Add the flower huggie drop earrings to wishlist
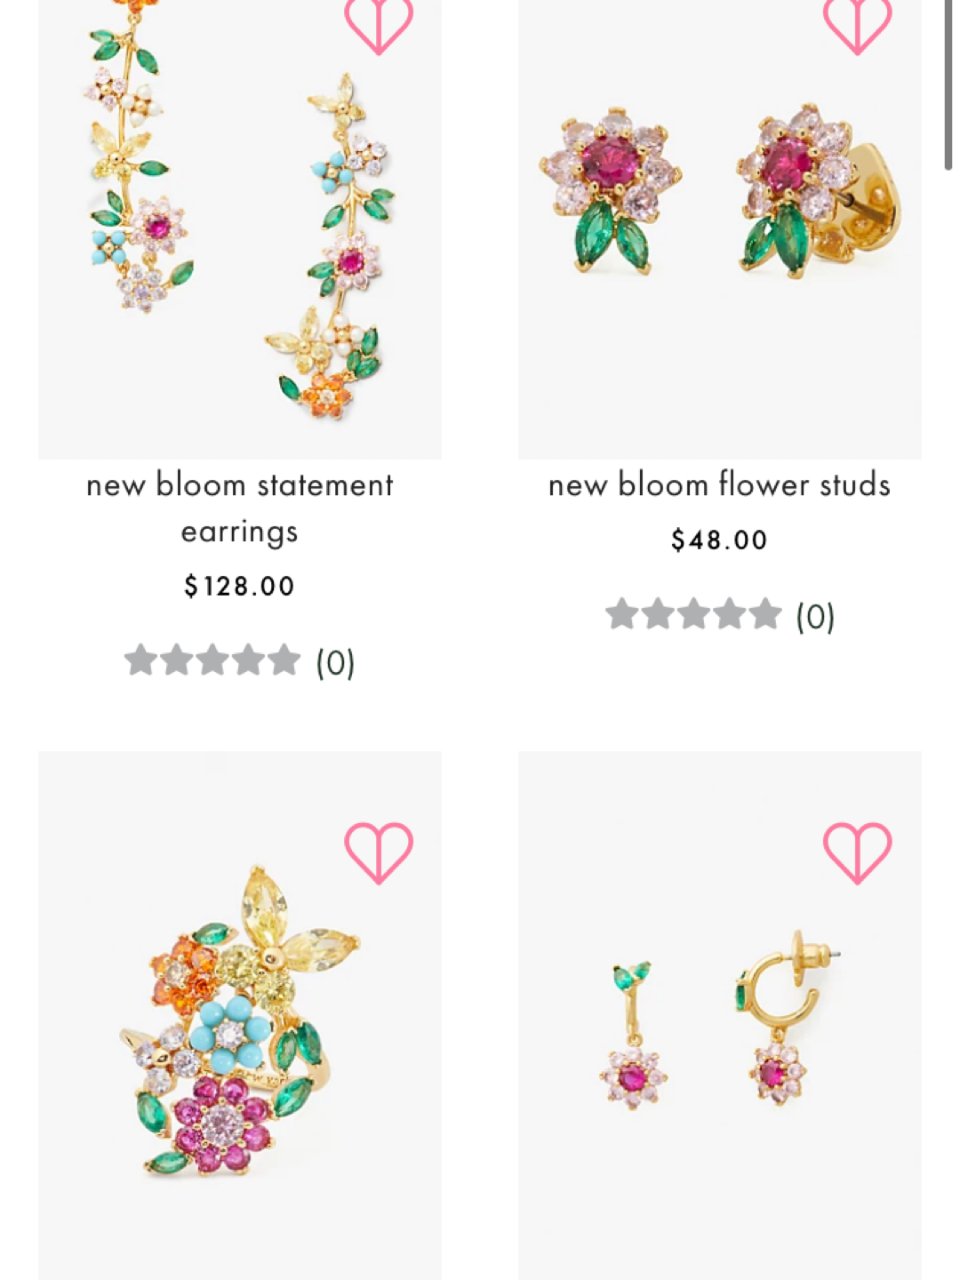 [857, 852]
